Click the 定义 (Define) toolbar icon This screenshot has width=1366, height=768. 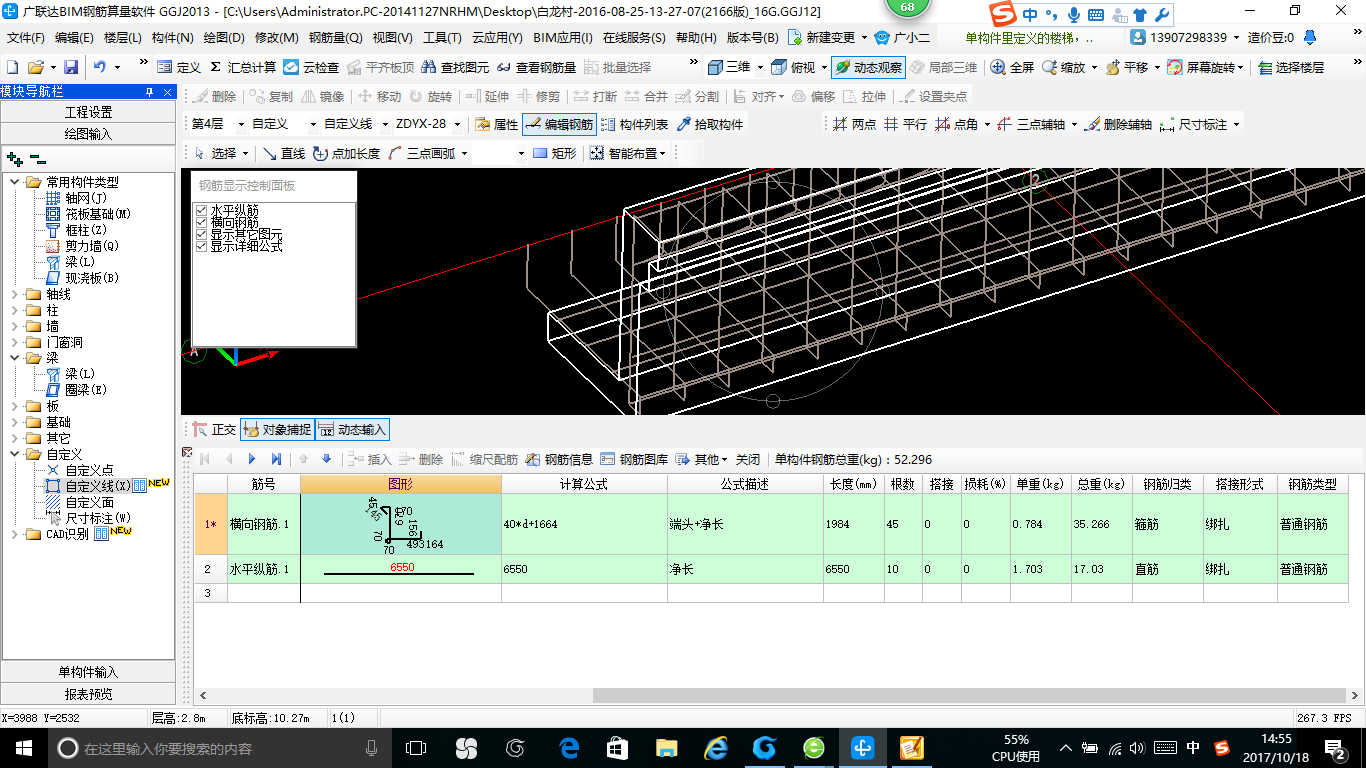(179, 67)
